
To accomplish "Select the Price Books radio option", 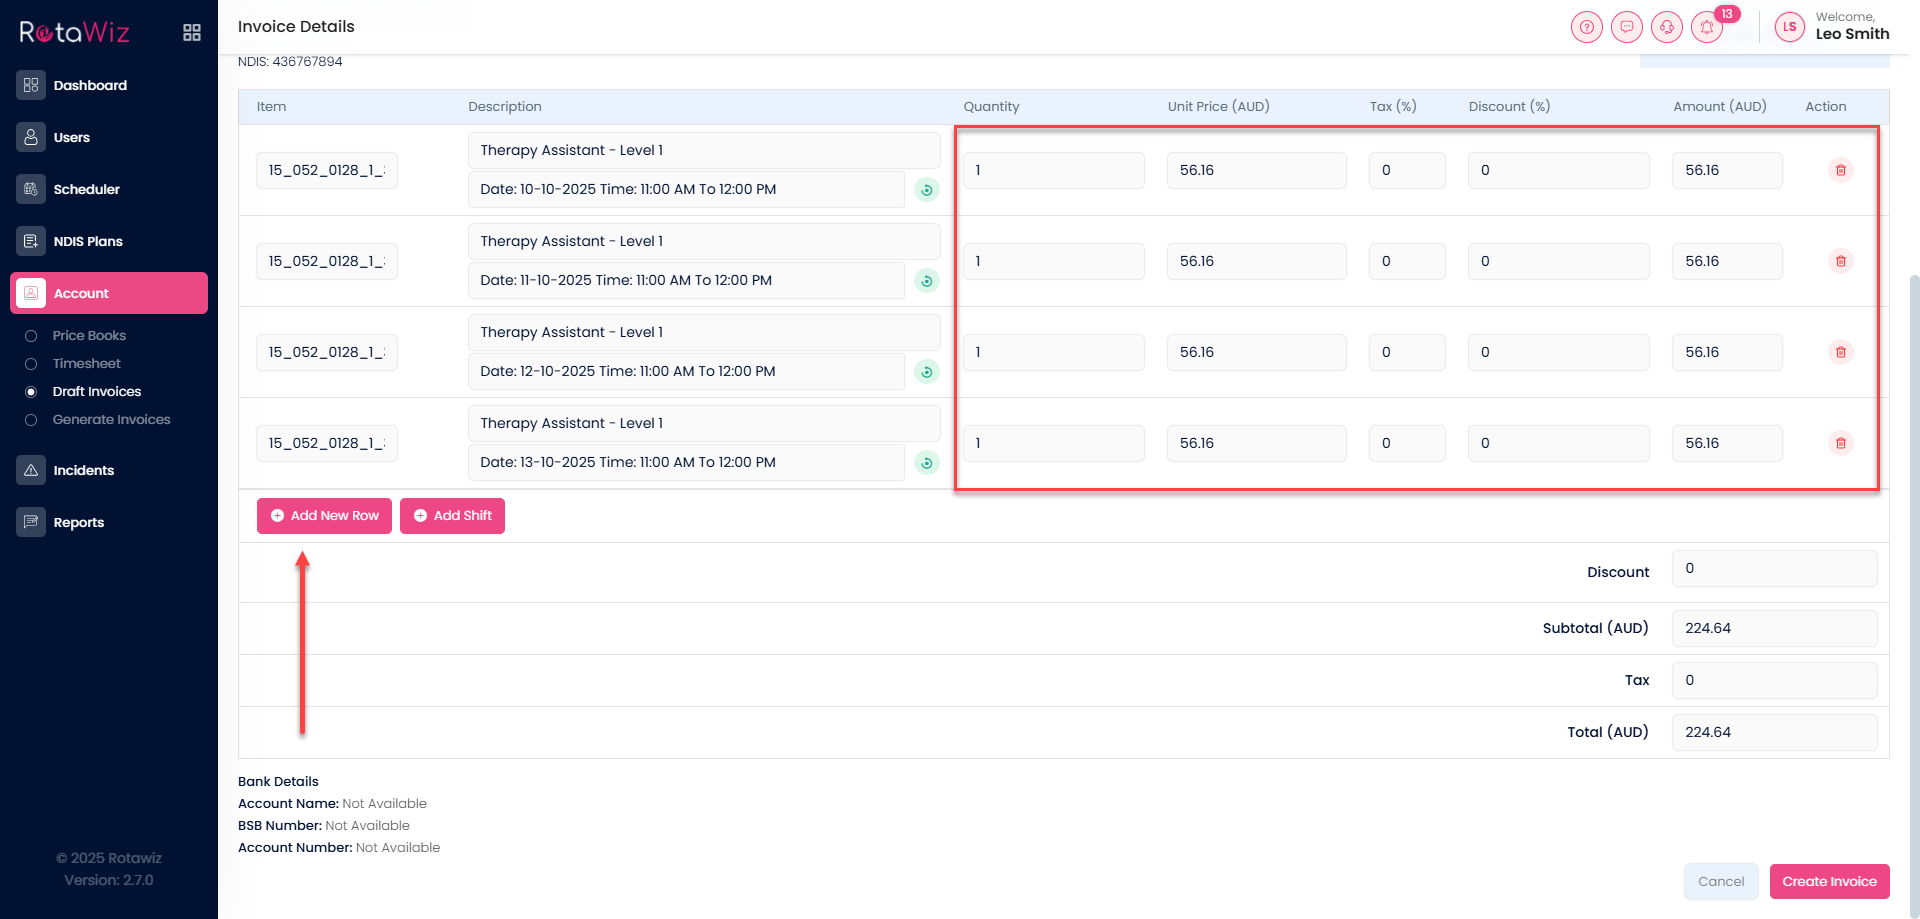I will [31, 336].
